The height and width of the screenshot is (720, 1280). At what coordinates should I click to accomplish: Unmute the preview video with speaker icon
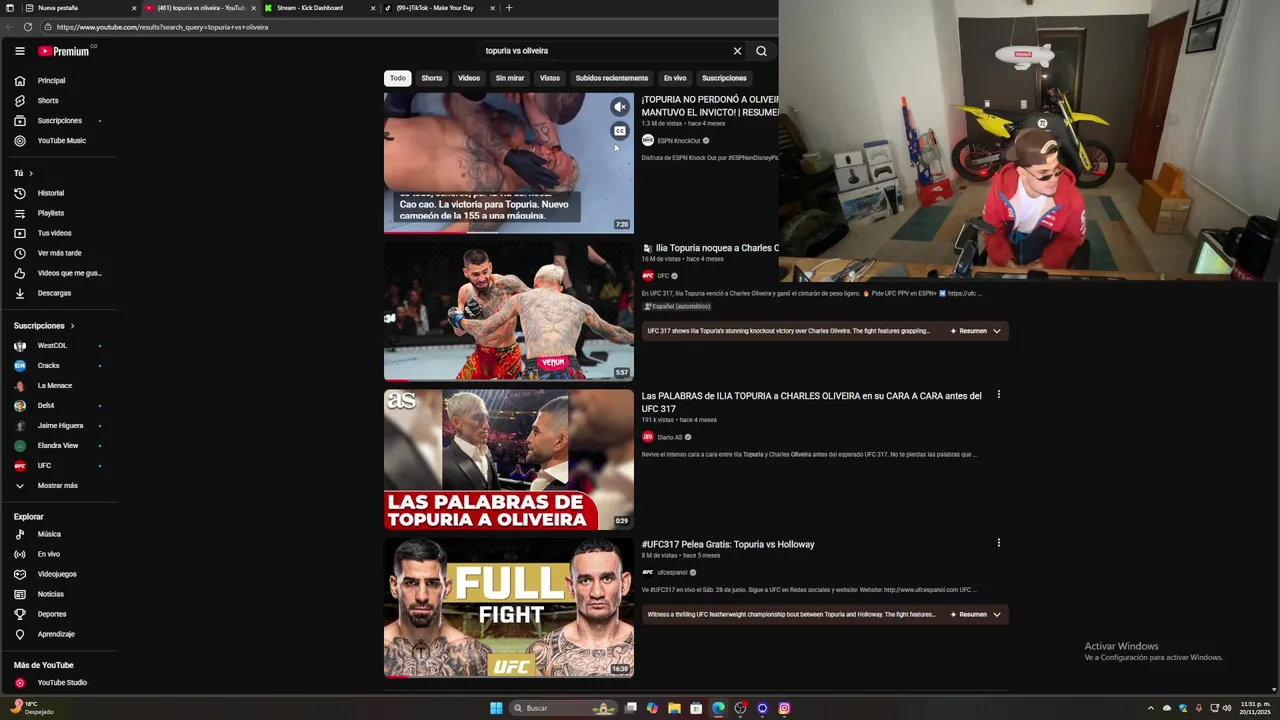tap(620, 107)
